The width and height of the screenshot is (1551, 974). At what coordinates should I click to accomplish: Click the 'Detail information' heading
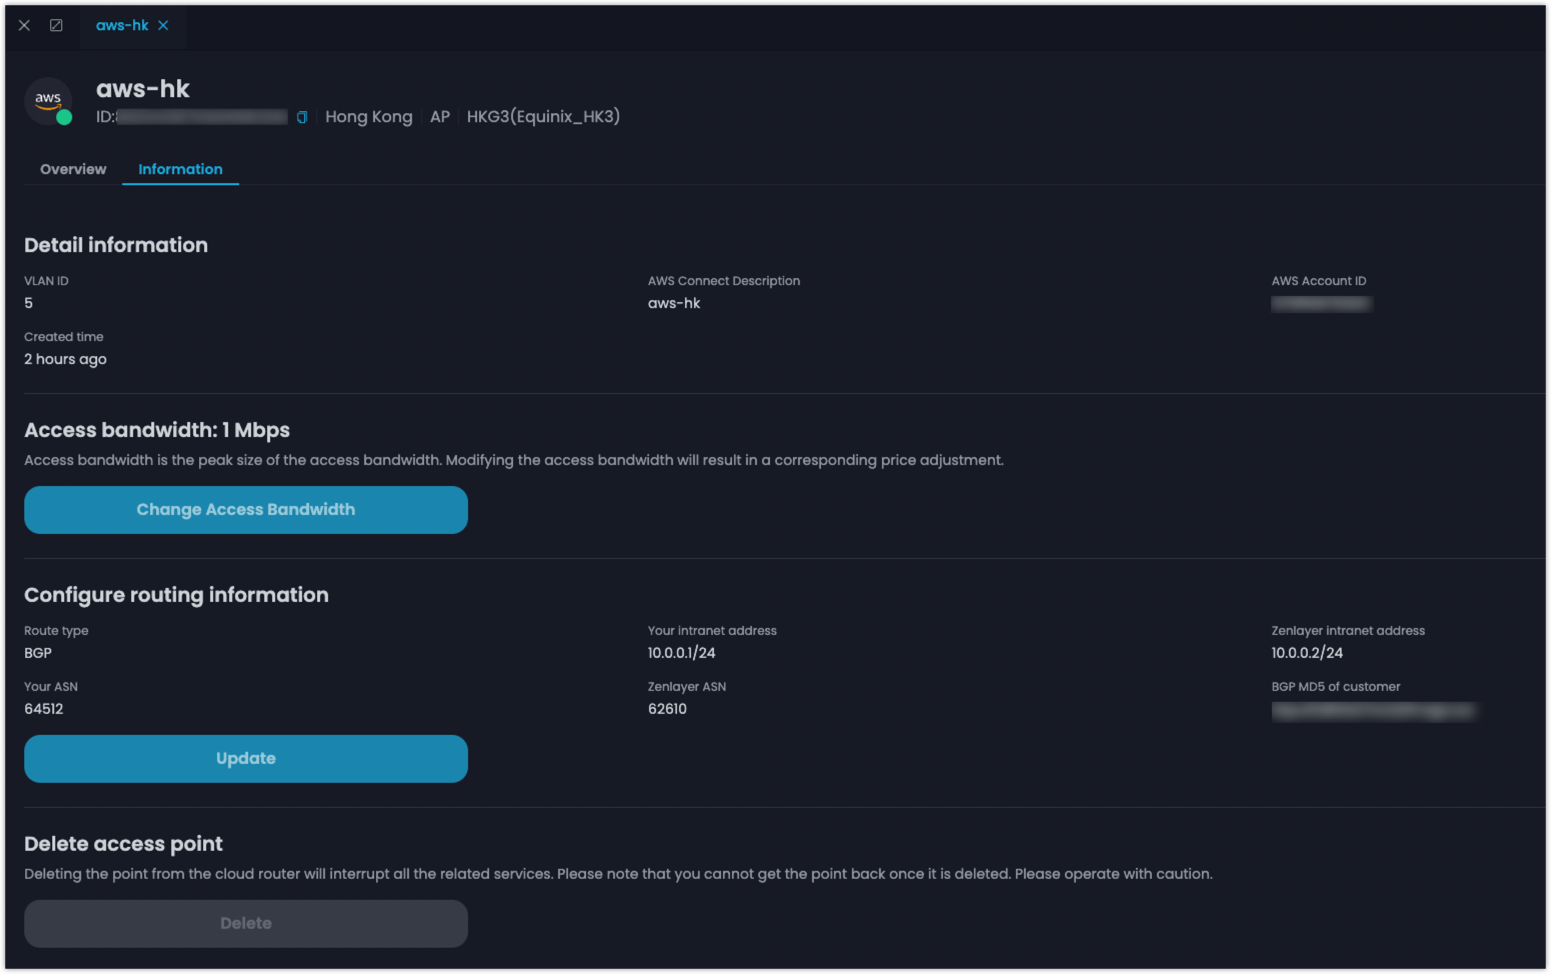pyautogui.click(x=116, y=245)
